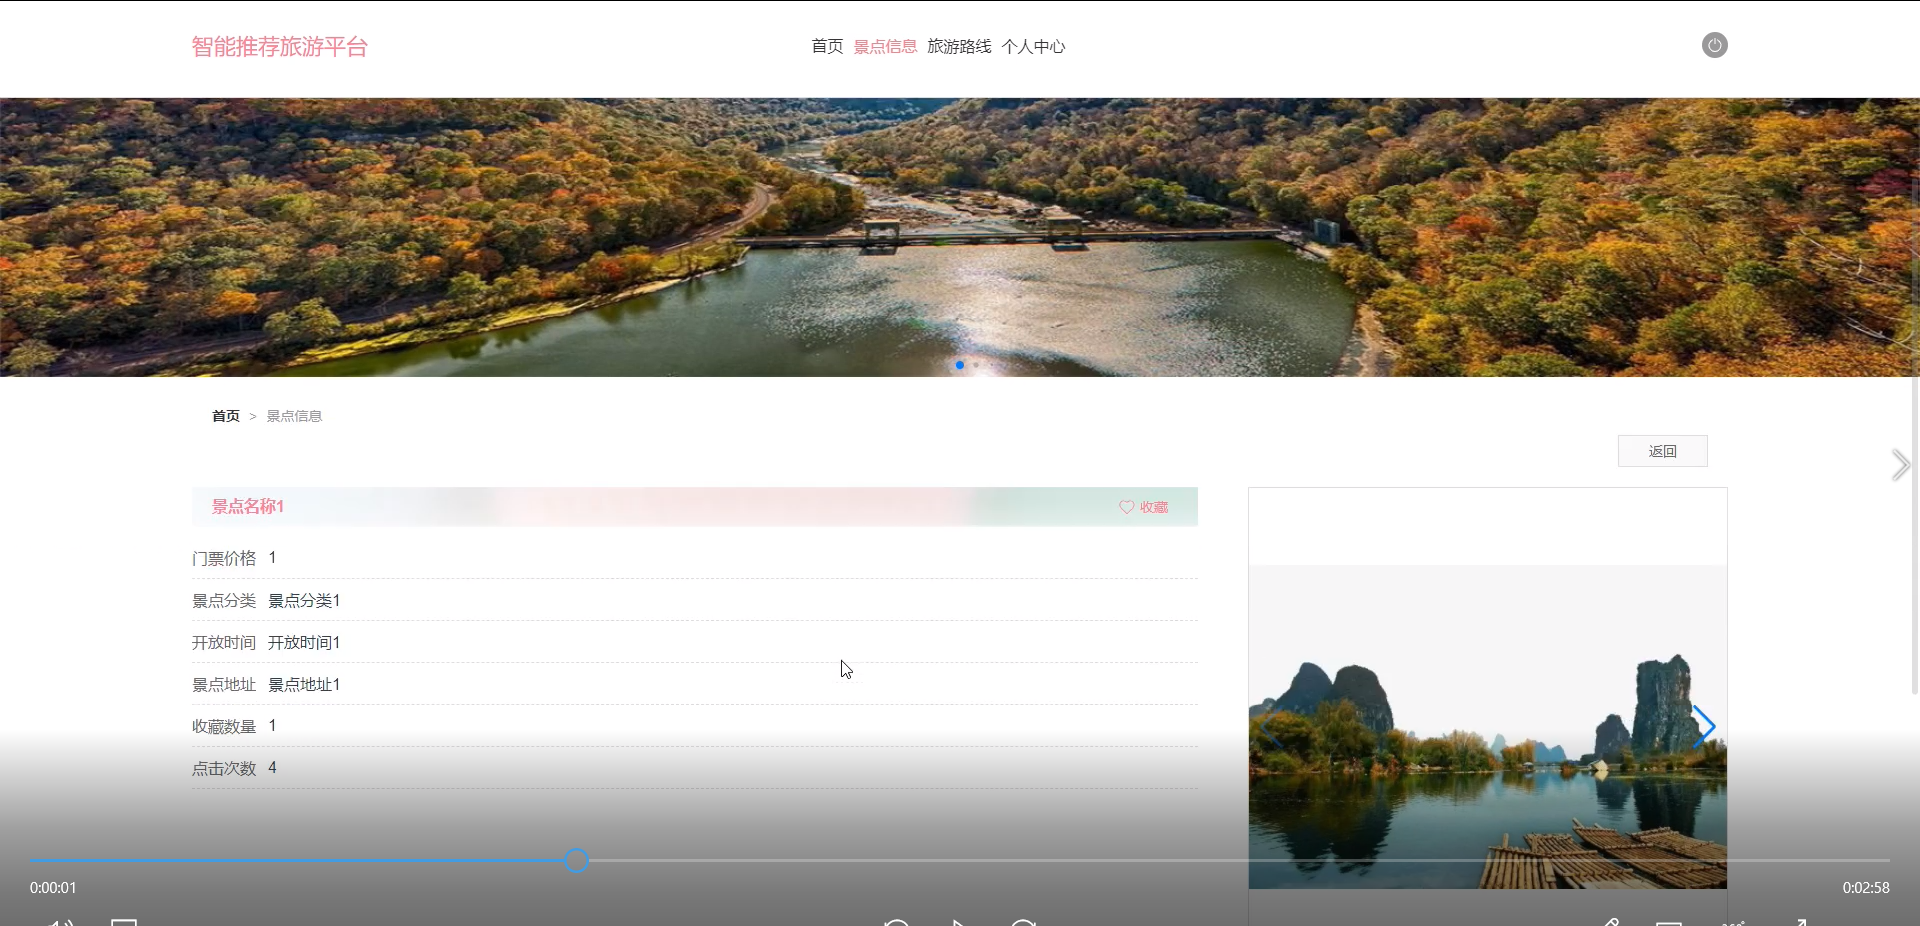This screenshot has width=1920, height=926.
Task: Click the gray chevron at page right edge
Action: pos(1900,465)
